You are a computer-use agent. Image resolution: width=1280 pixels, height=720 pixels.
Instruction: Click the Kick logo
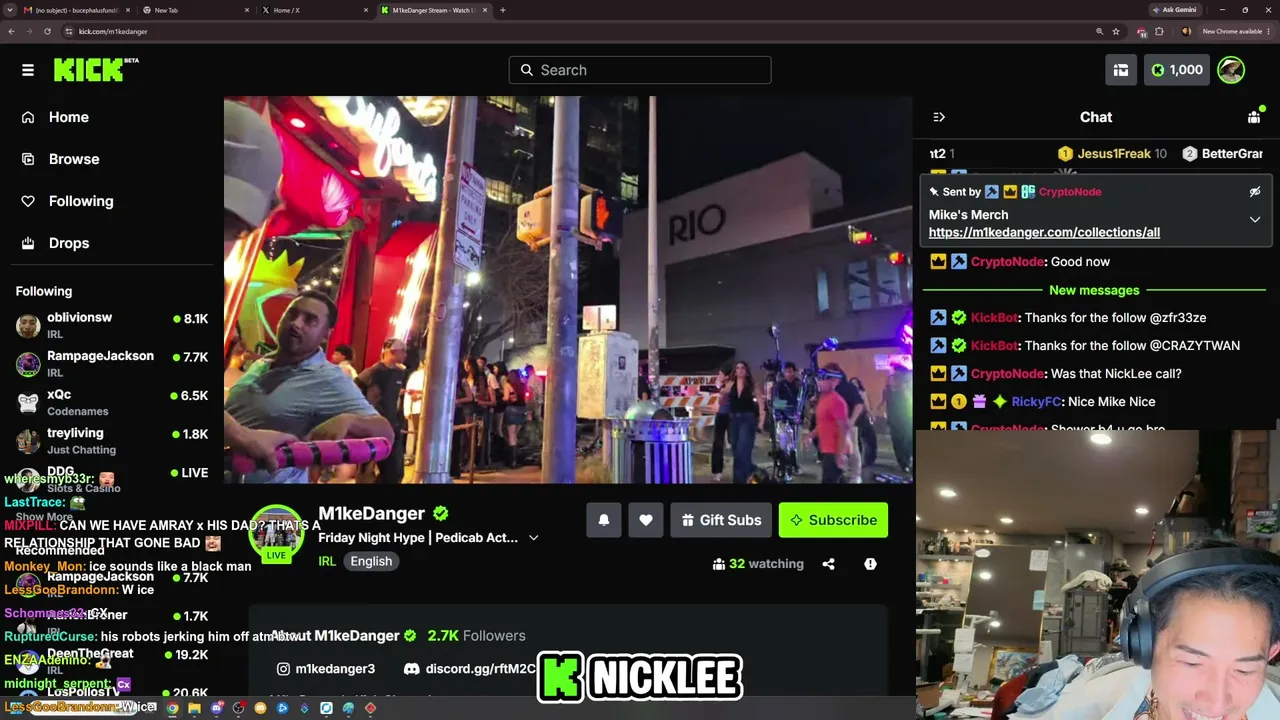(95, 69)
